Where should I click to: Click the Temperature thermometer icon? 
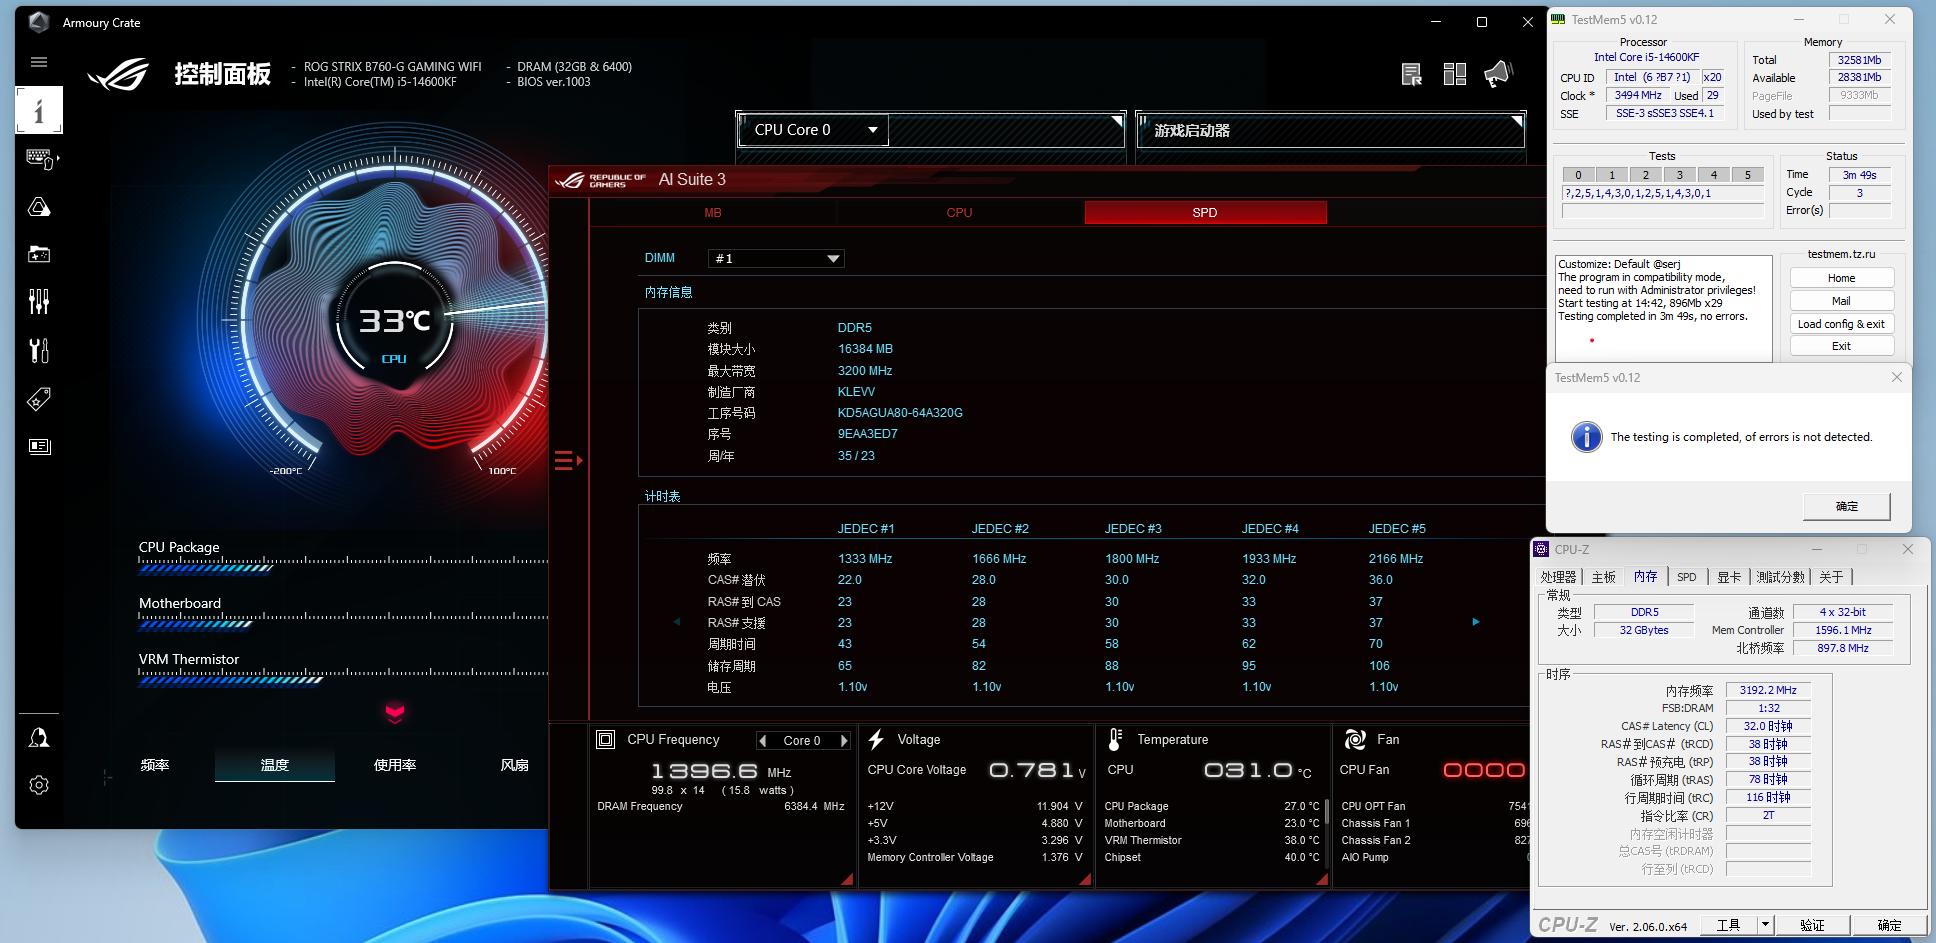pyautogui.click(x=1115, y=739)
